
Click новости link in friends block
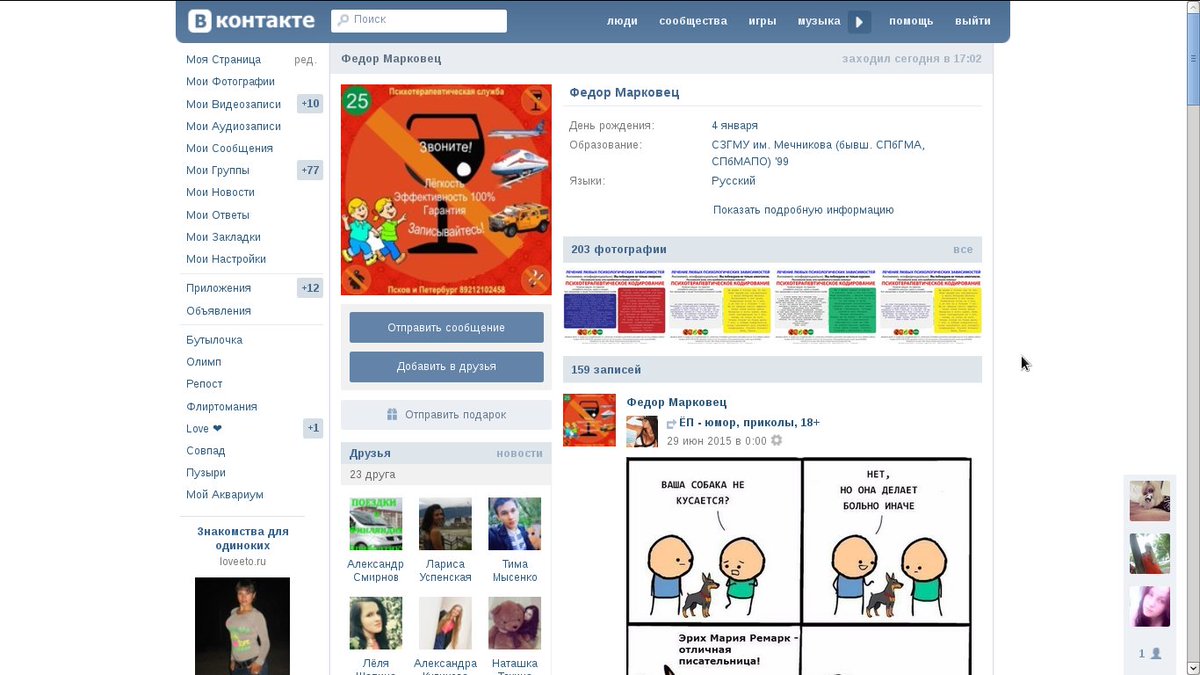pyautogui.click(x=519, y=453)
